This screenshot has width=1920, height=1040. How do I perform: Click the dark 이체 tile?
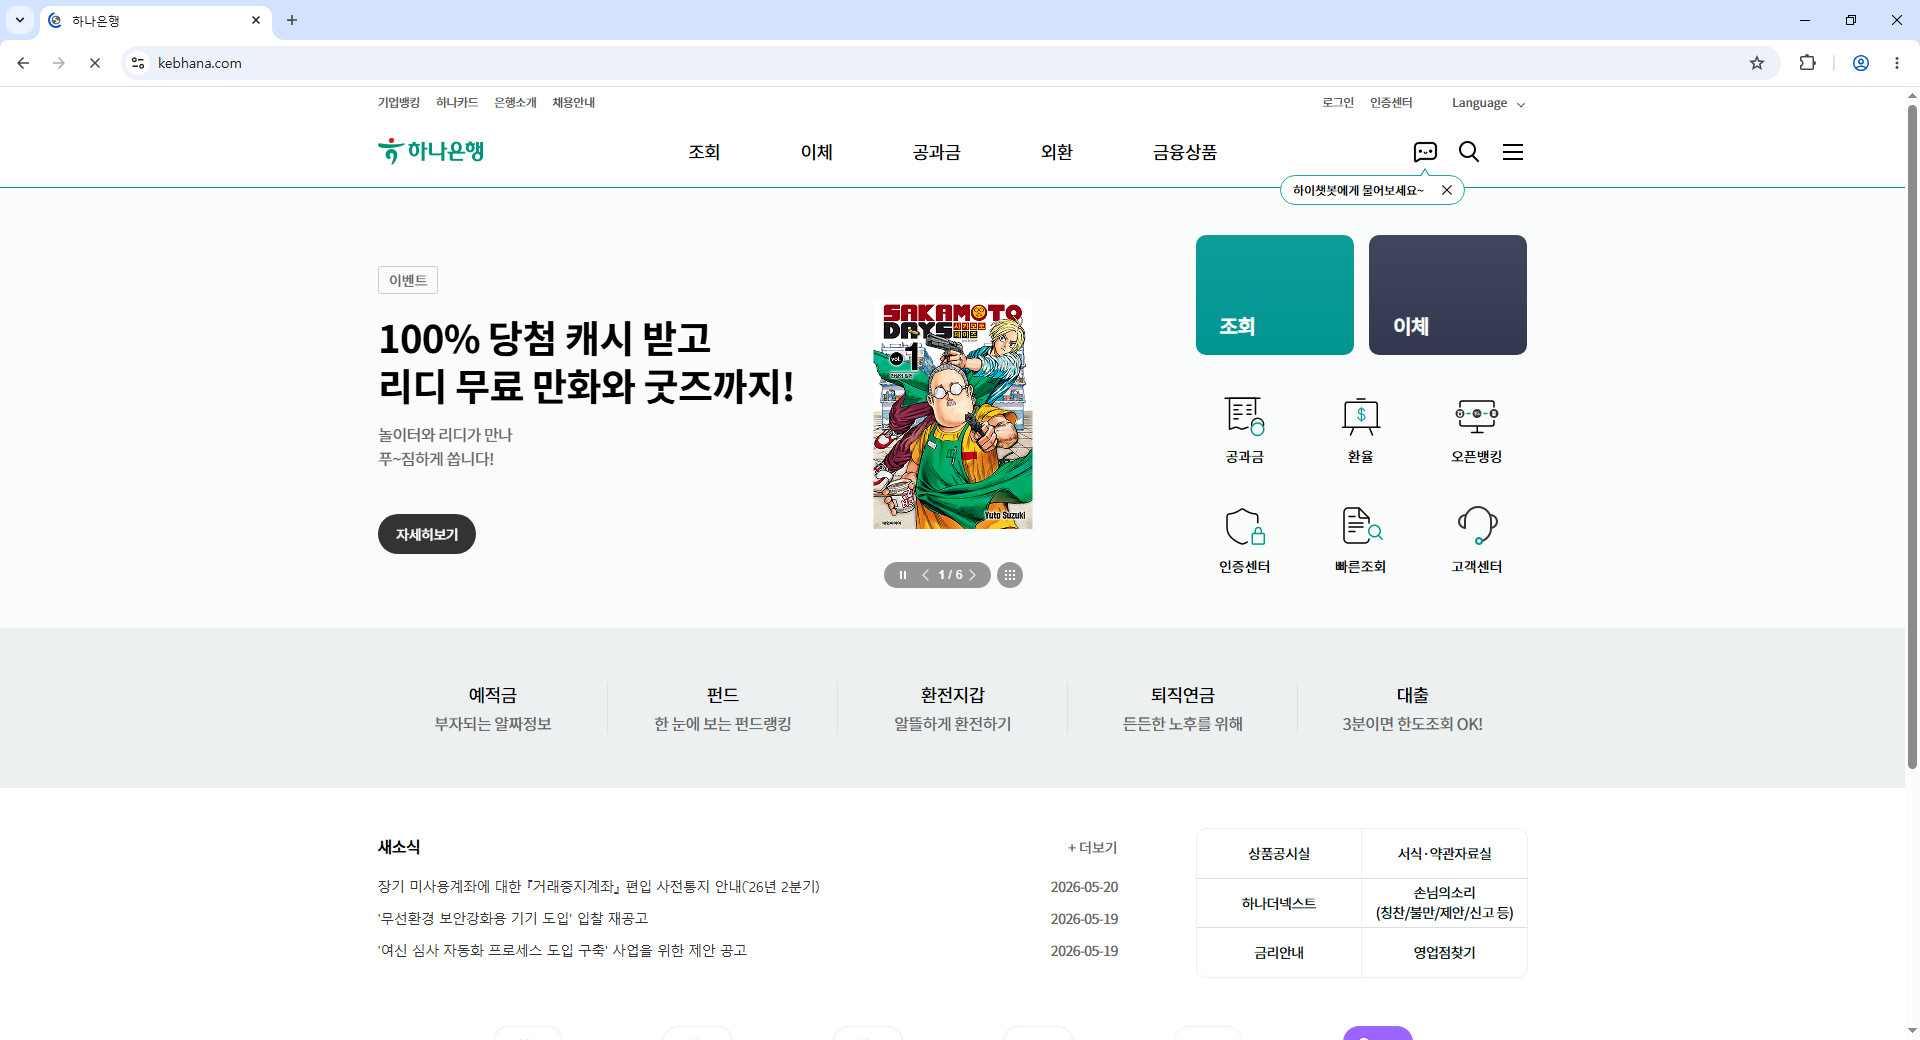pos(1448,295)
